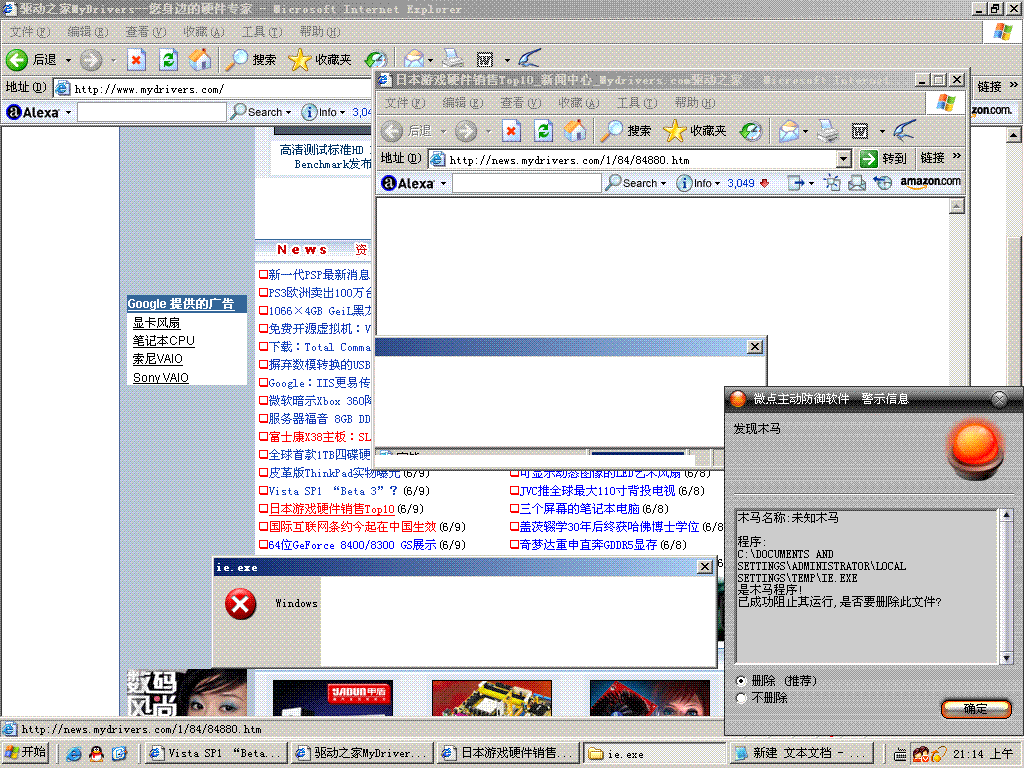Click Internet Explorer quick launch icon in taskbar

[74, 754]
